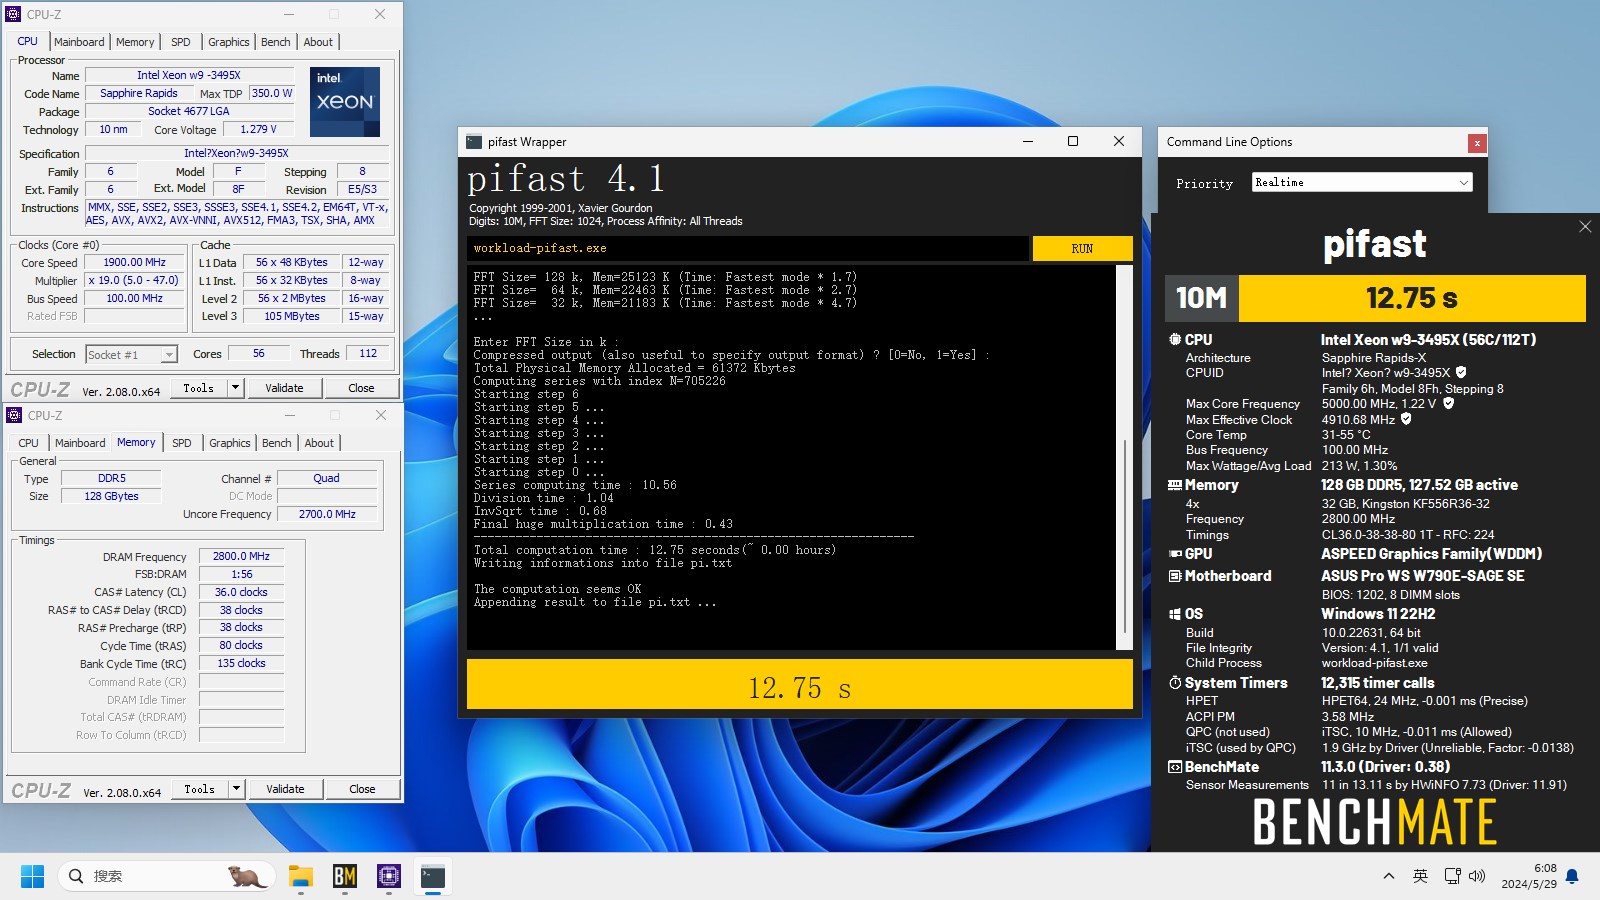Open the Priority Realtime dropdown

(1362, 182)
